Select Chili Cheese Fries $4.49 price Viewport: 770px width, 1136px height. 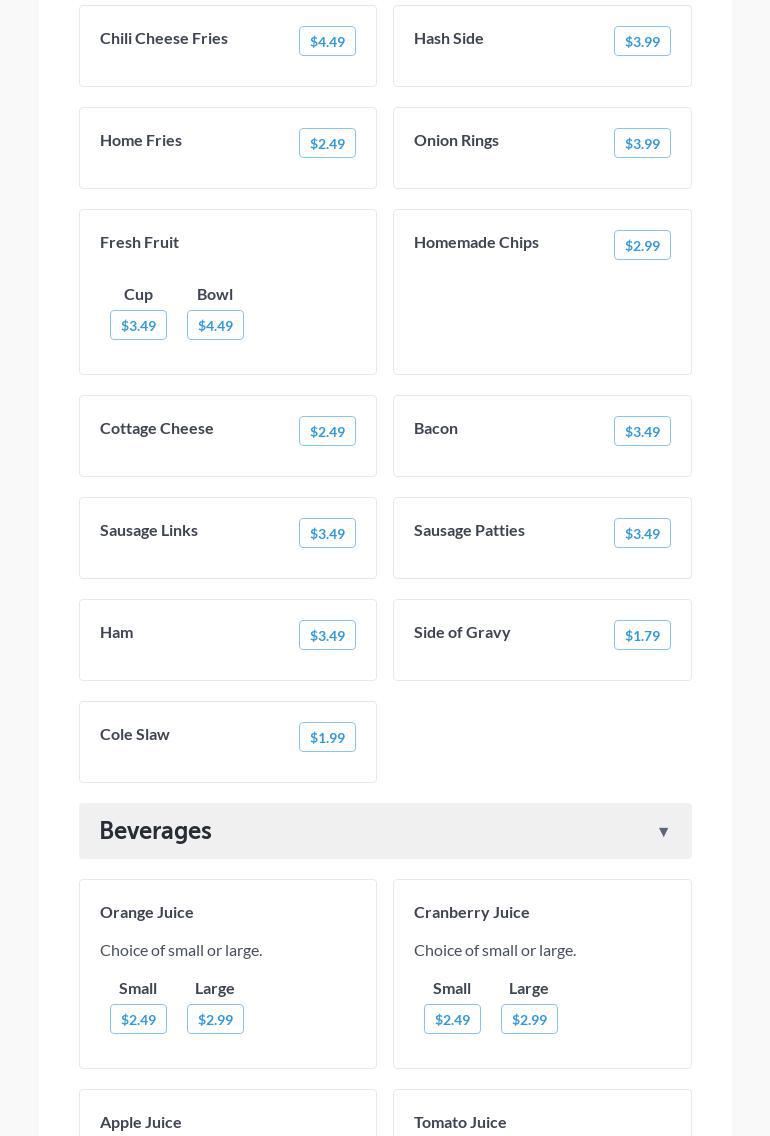click(x=327, y=41)
